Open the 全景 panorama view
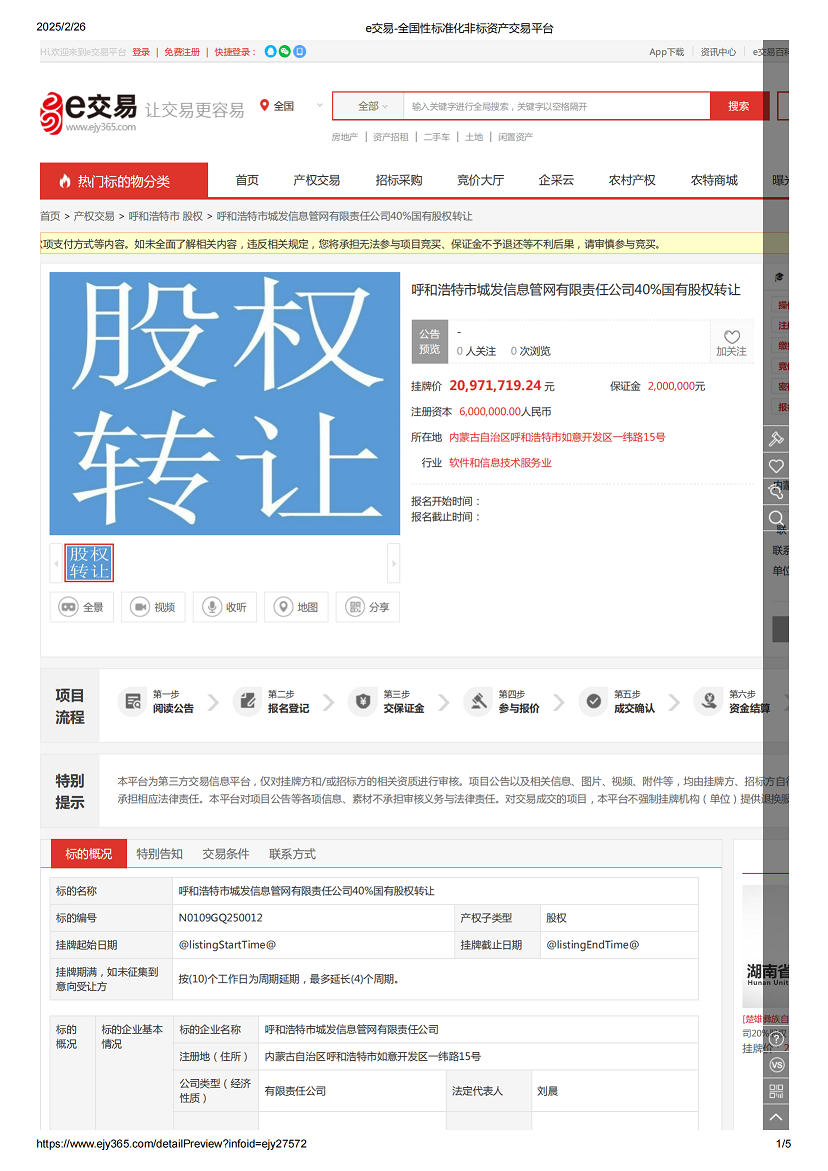The height and width of the screenshot is (1171, 828). [x=82, y=607]
